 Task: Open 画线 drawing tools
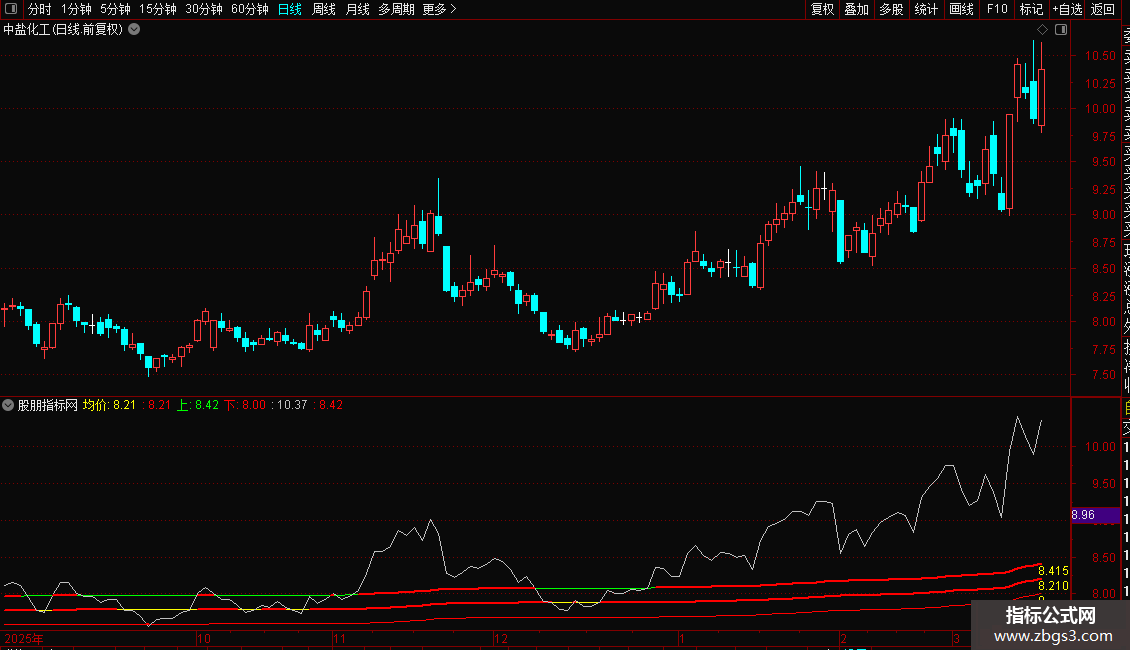click(961, 9)
